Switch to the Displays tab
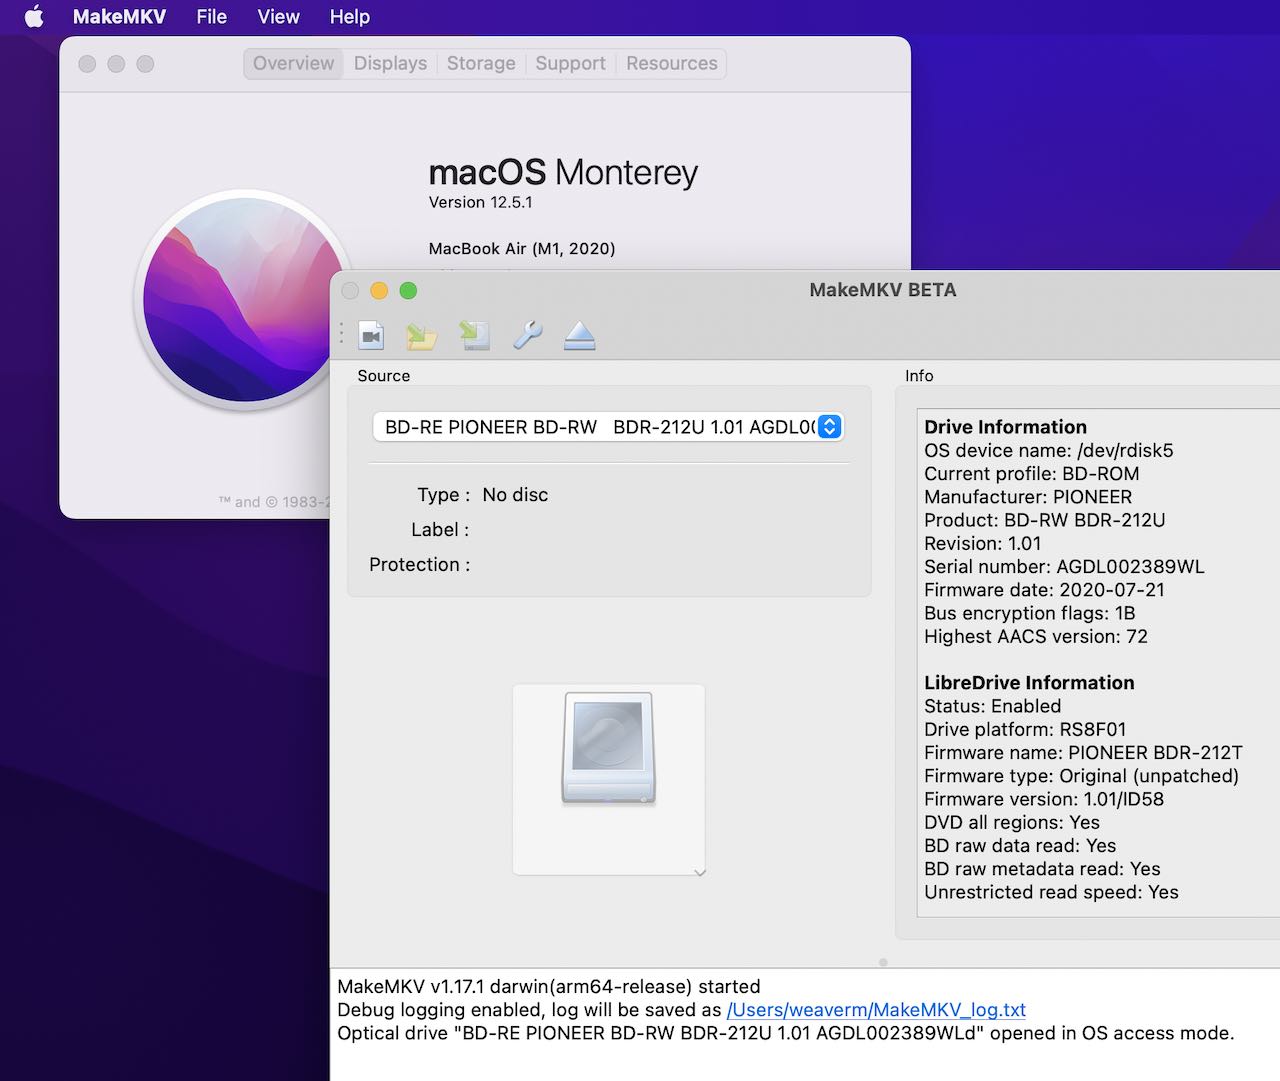 pyautogui.click(x=390, y=64)
